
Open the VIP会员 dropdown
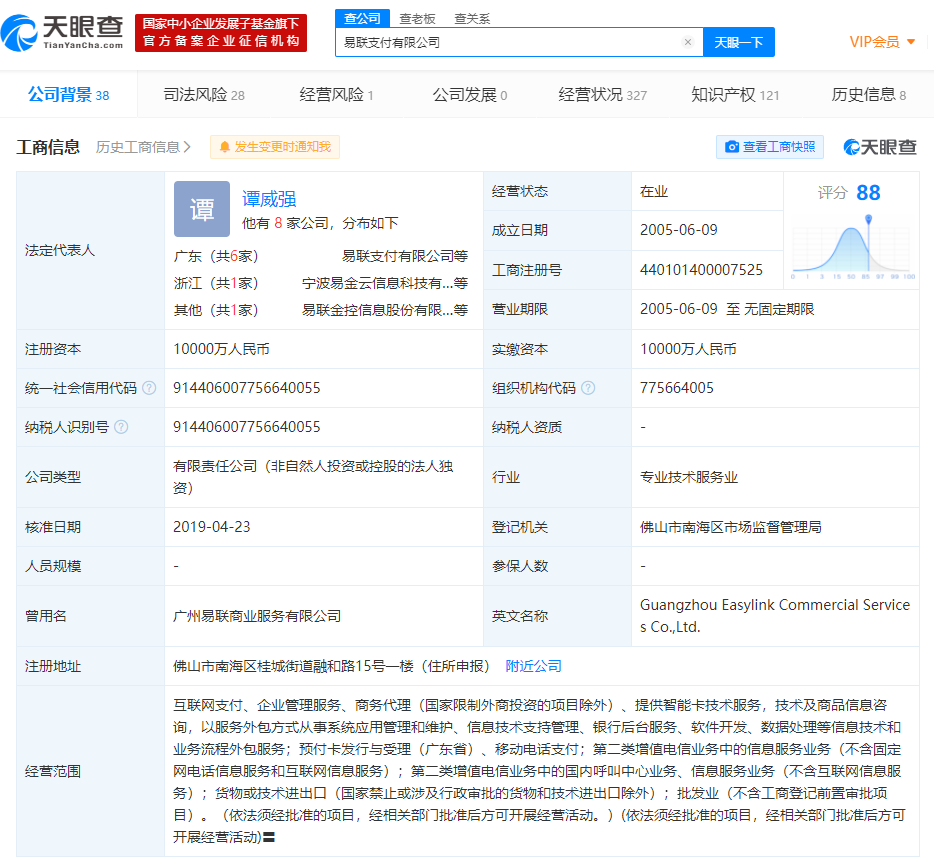click(882, 42)
